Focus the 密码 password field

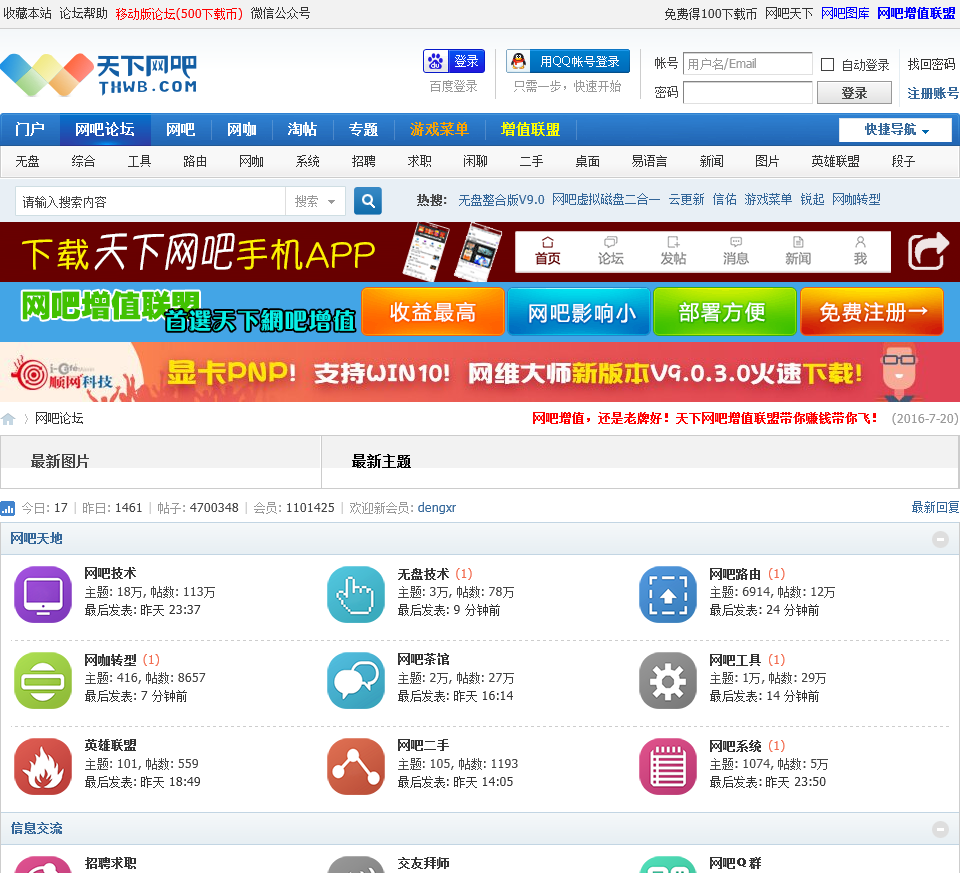click(748, 93)
